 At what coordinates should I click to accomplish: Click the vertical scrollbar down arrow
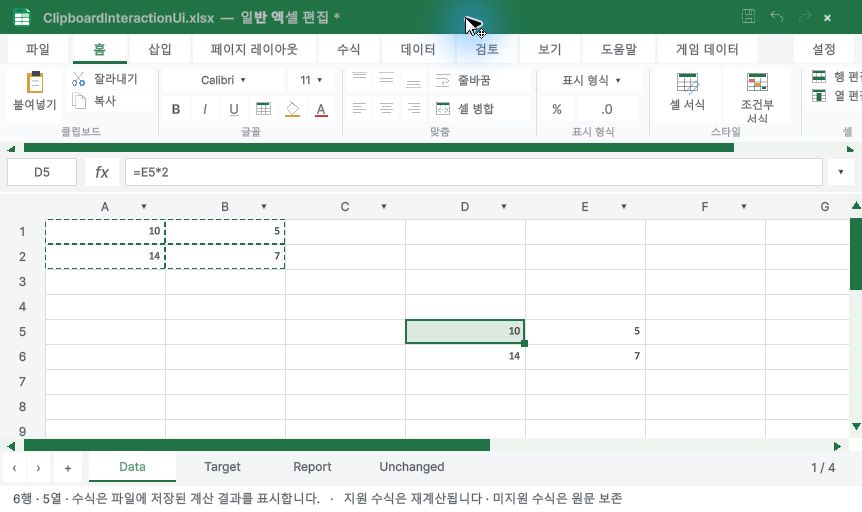click(x=856, y=426)
